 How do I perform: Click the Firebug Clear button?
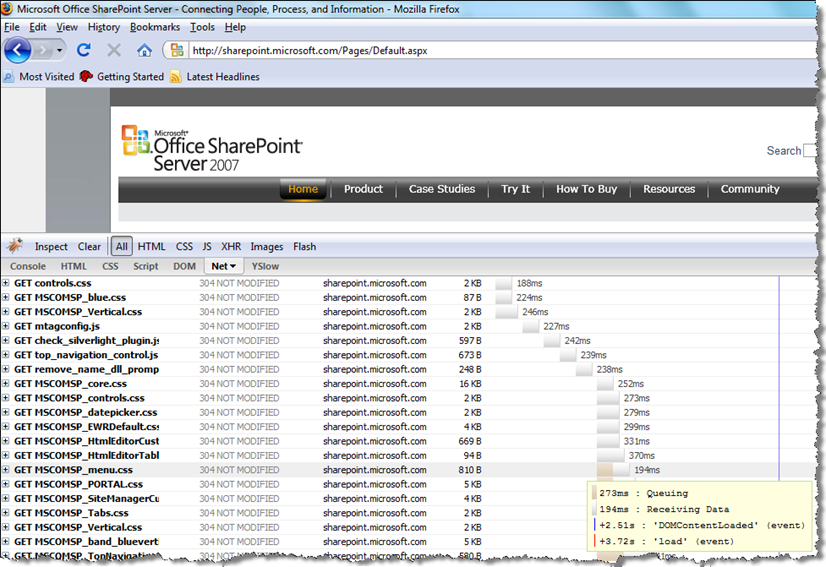[89, 247]
